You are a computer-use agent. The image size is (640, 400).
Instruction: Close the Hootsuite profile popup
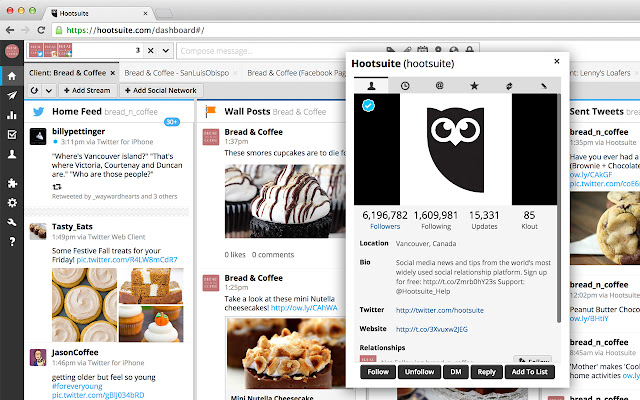[x=557, y=61]
